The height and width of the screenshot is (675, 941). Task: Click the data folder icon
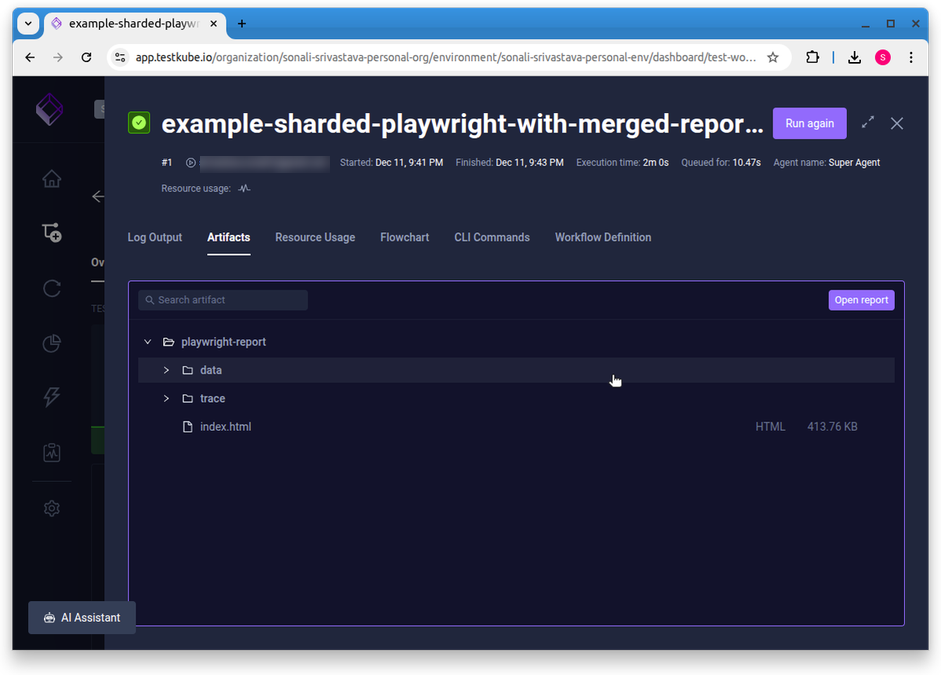[188, 370]
